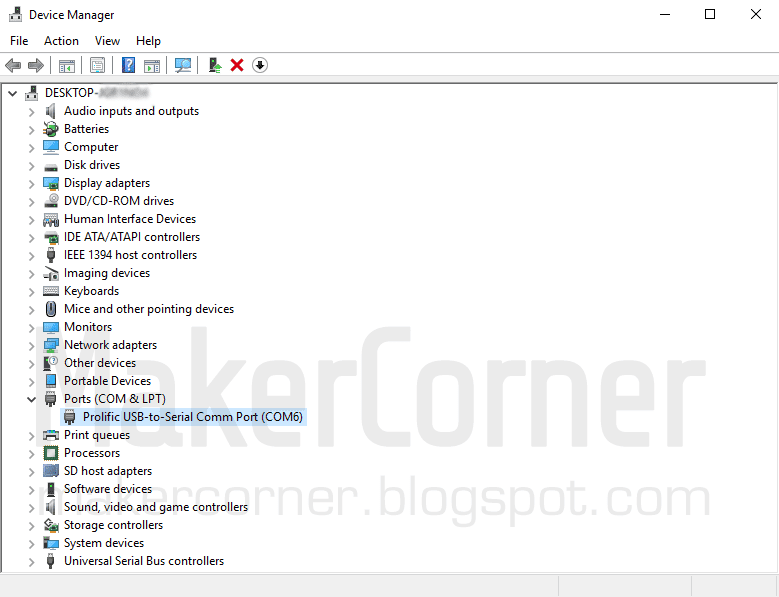Select the IDE ATA/ATAPI controllers label
Screen dimensions: 779x597
[x=132, y=237]
